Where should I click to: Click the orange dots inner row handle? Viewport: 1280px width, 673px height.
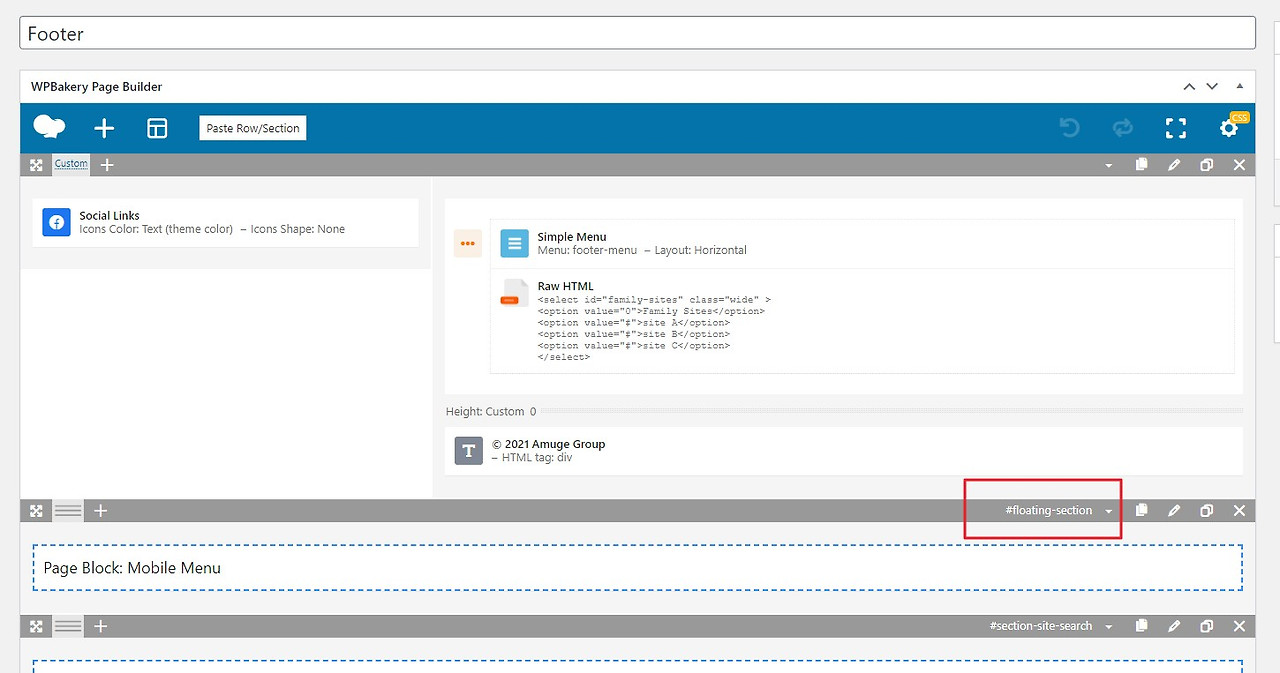pos(467,243)
